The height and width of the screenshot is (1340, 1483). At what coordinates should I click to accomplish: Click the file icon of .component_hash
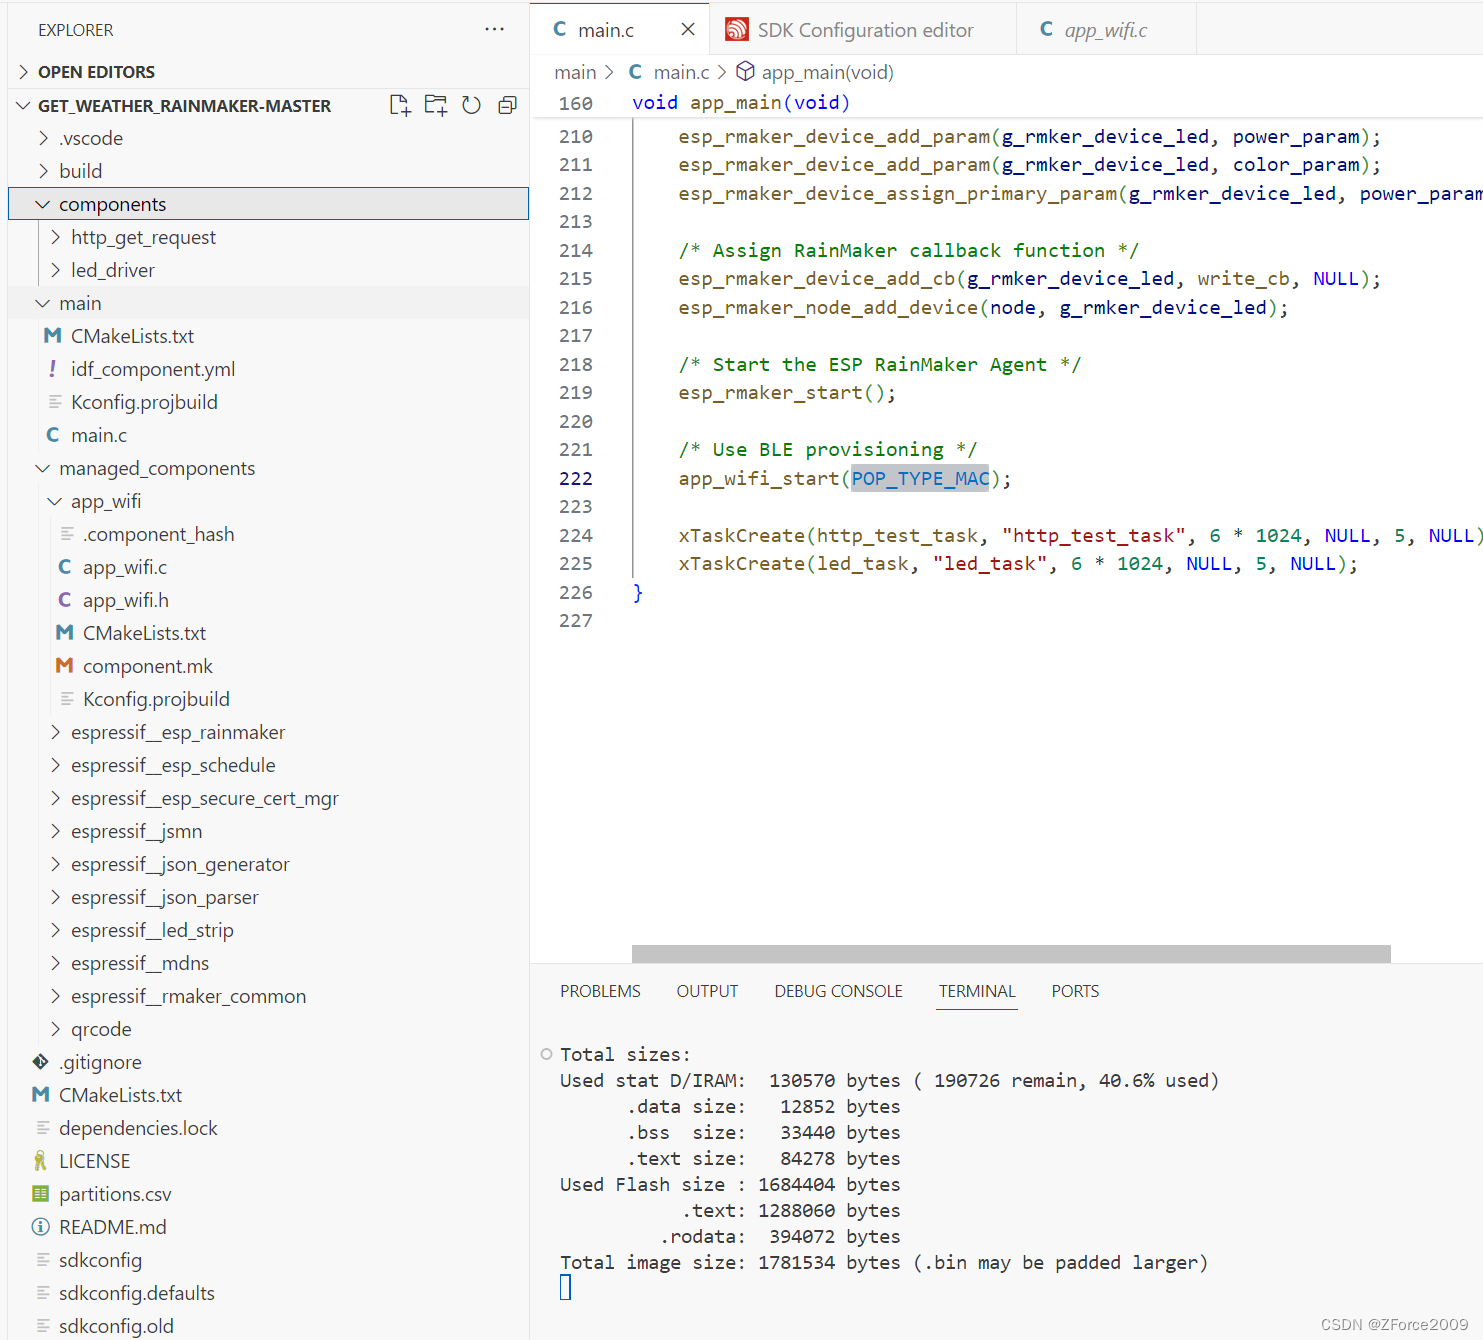tap(67, 534)
